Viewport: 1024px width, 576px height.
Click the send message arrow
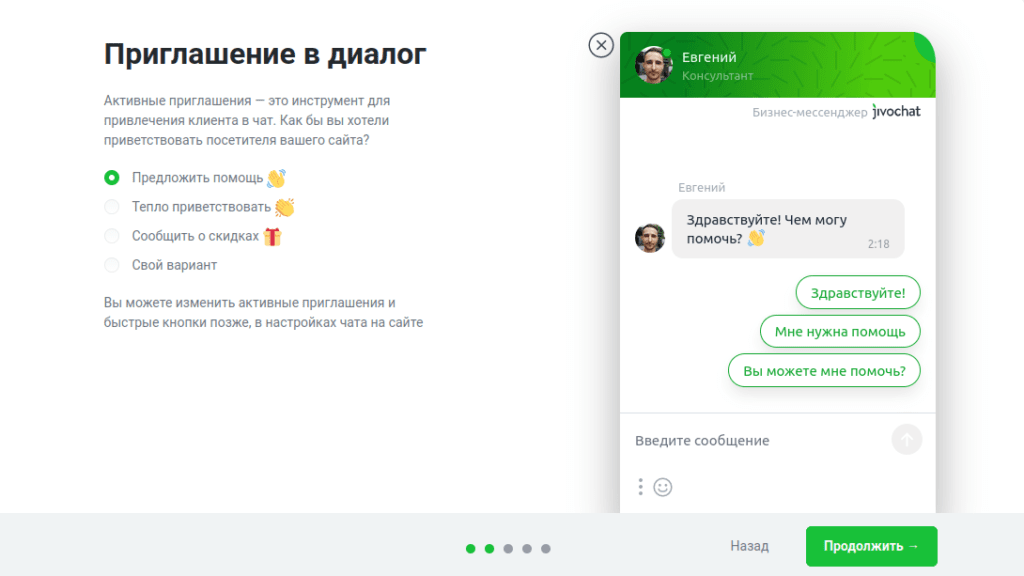(906, 440)
